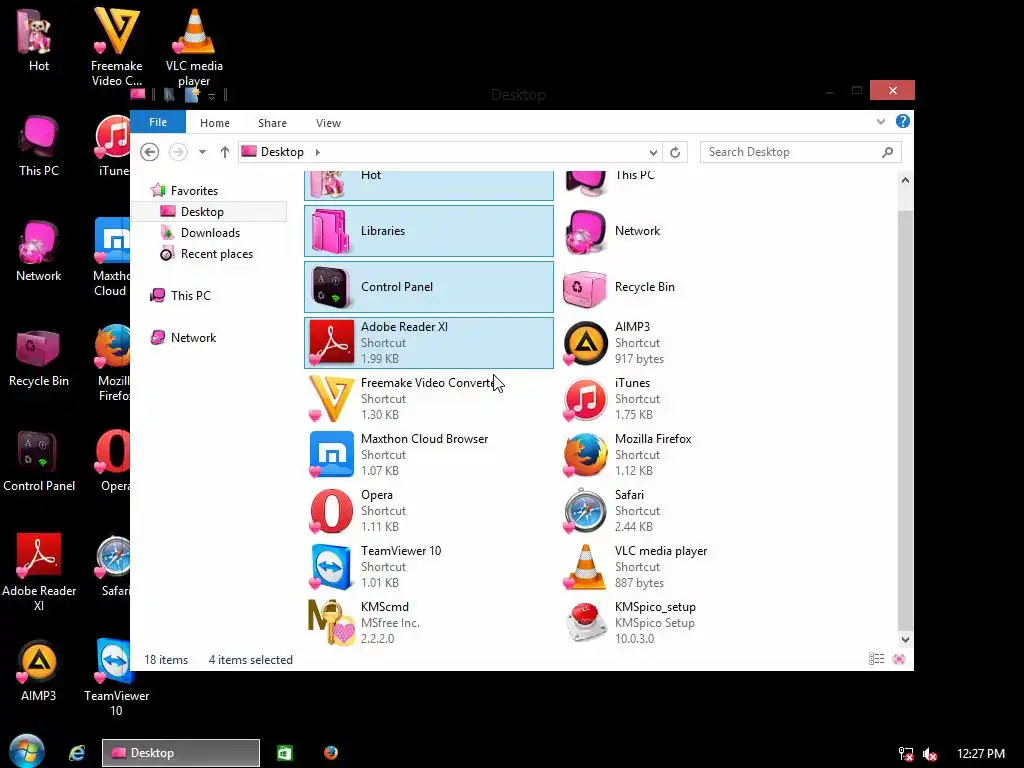
Task: Expand Desktop breadcrumb arrow in address bar
Action: (318, 152)
